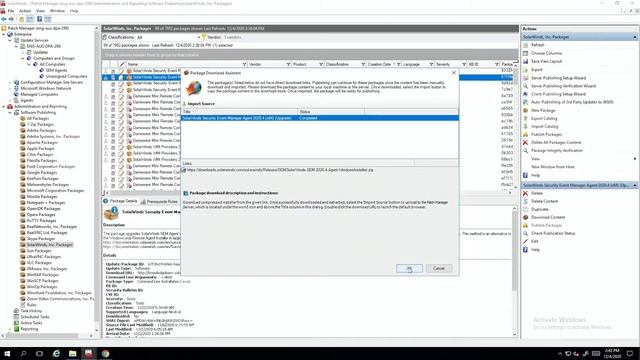Click the Choose Columns icon
Viewport: 640px width, 360px height.
(x=526, y=53)
